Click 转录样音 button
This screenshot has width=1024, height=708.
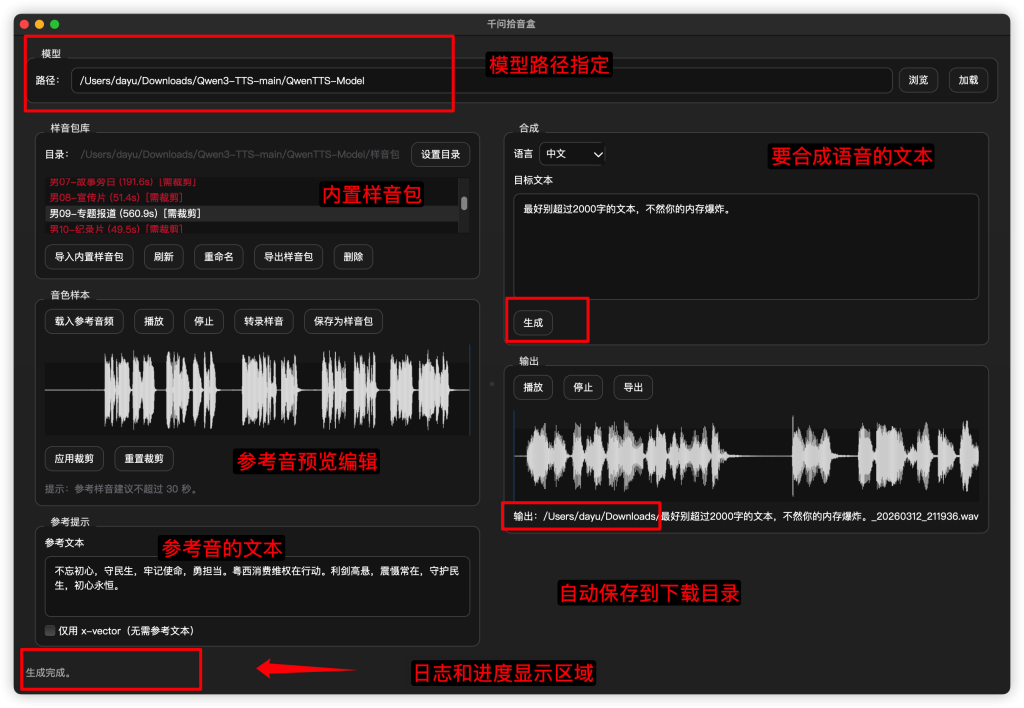point(264,322)
